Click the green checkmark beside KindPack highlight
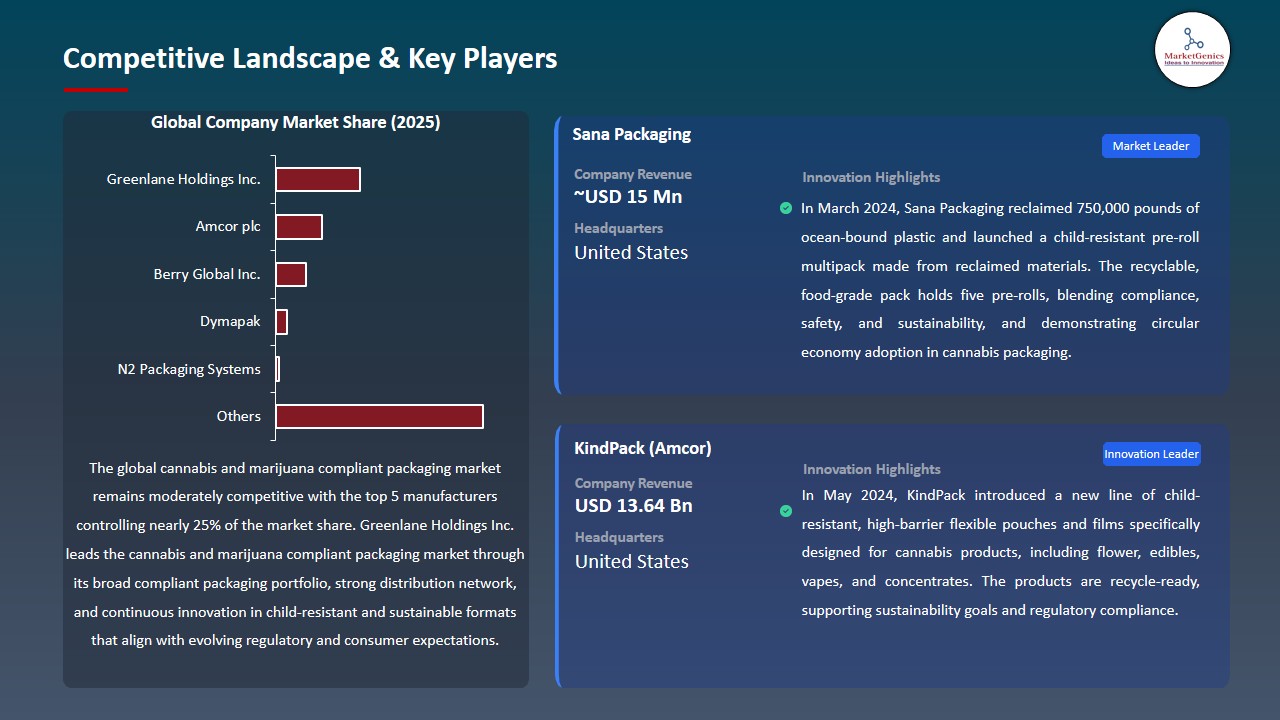 pyautogui.click(x=786, y=511)
